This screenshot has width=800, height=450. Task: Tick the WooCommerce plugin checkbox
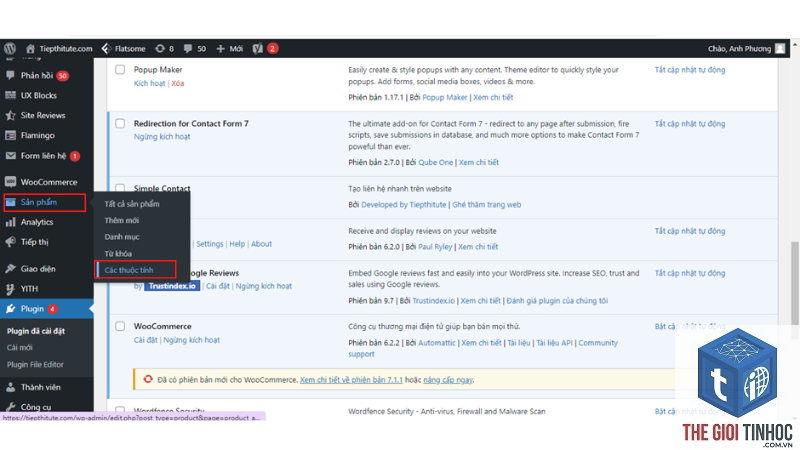click(120, 326)
